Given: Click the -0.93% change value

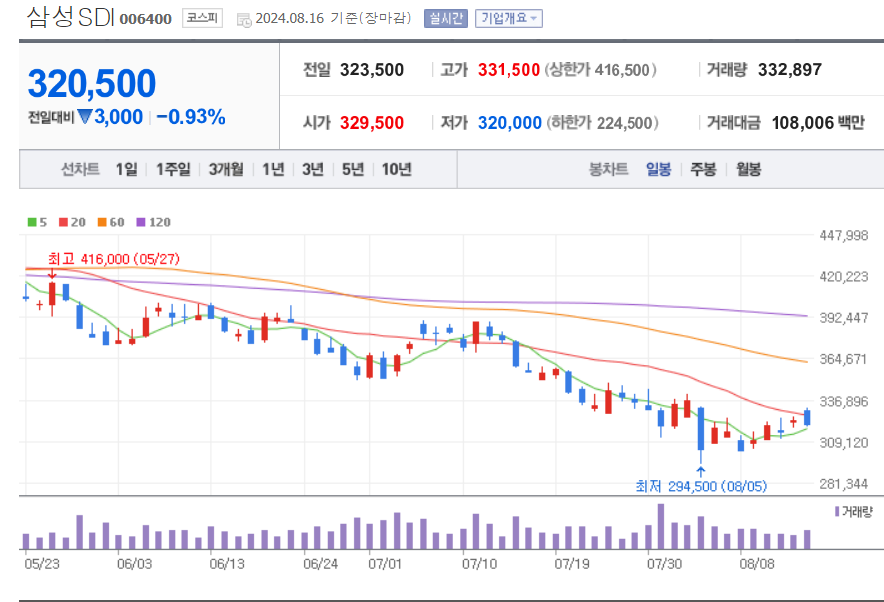Looking at the screenshot, I should 191,117.
